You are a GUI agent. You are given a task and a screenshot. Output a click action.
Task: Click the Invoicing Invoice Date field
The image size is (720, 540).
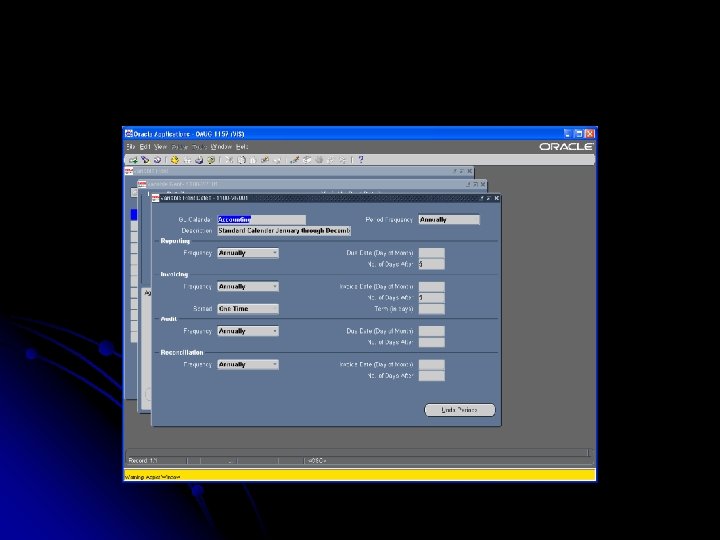click(432, 287)
